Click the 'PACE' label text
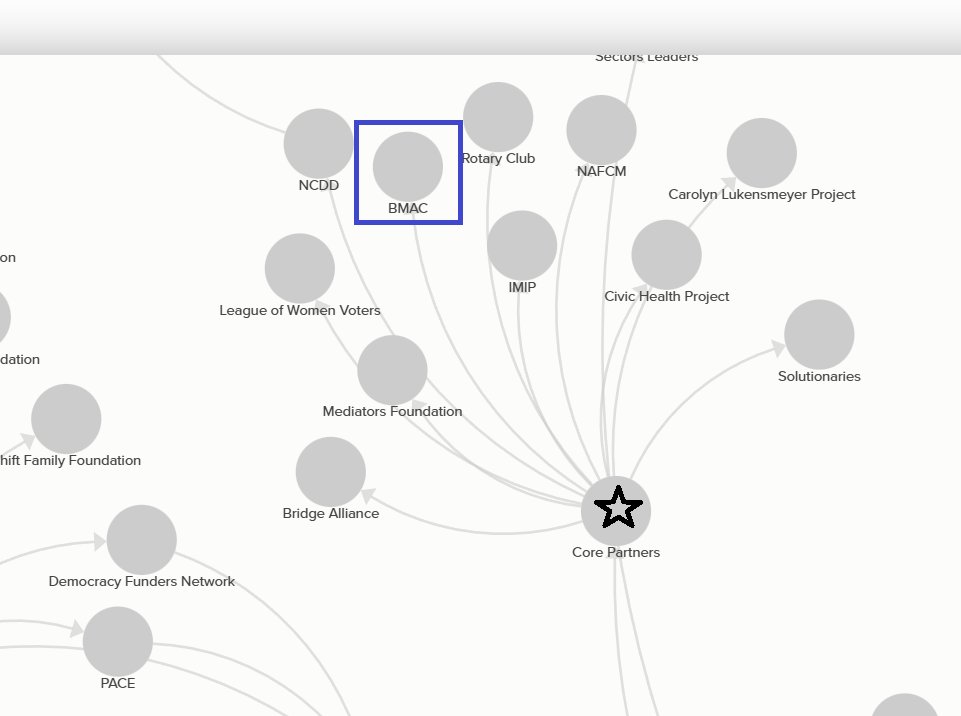 [118, 684]
